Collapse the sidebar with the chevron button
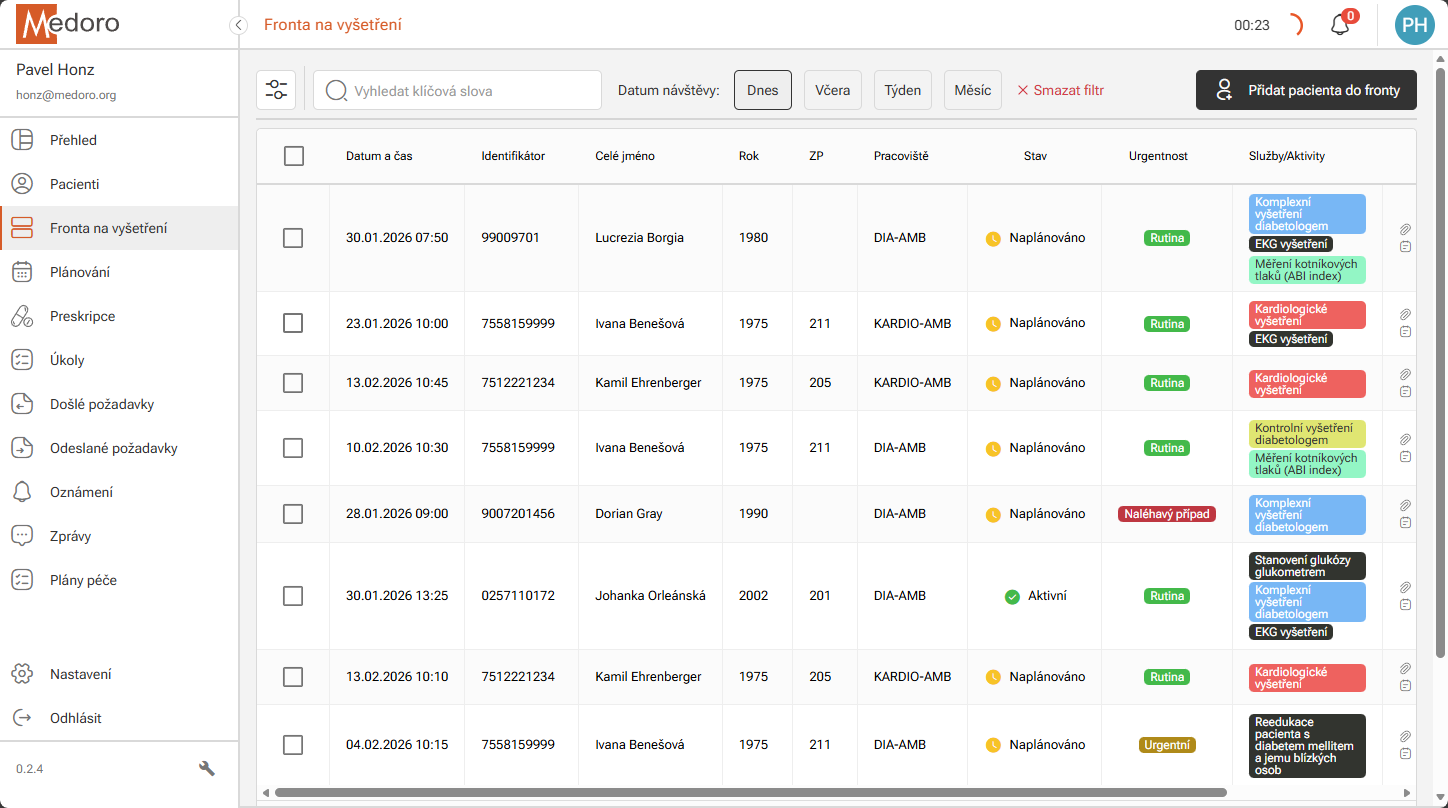1448x808 pixels. (238, 25)
